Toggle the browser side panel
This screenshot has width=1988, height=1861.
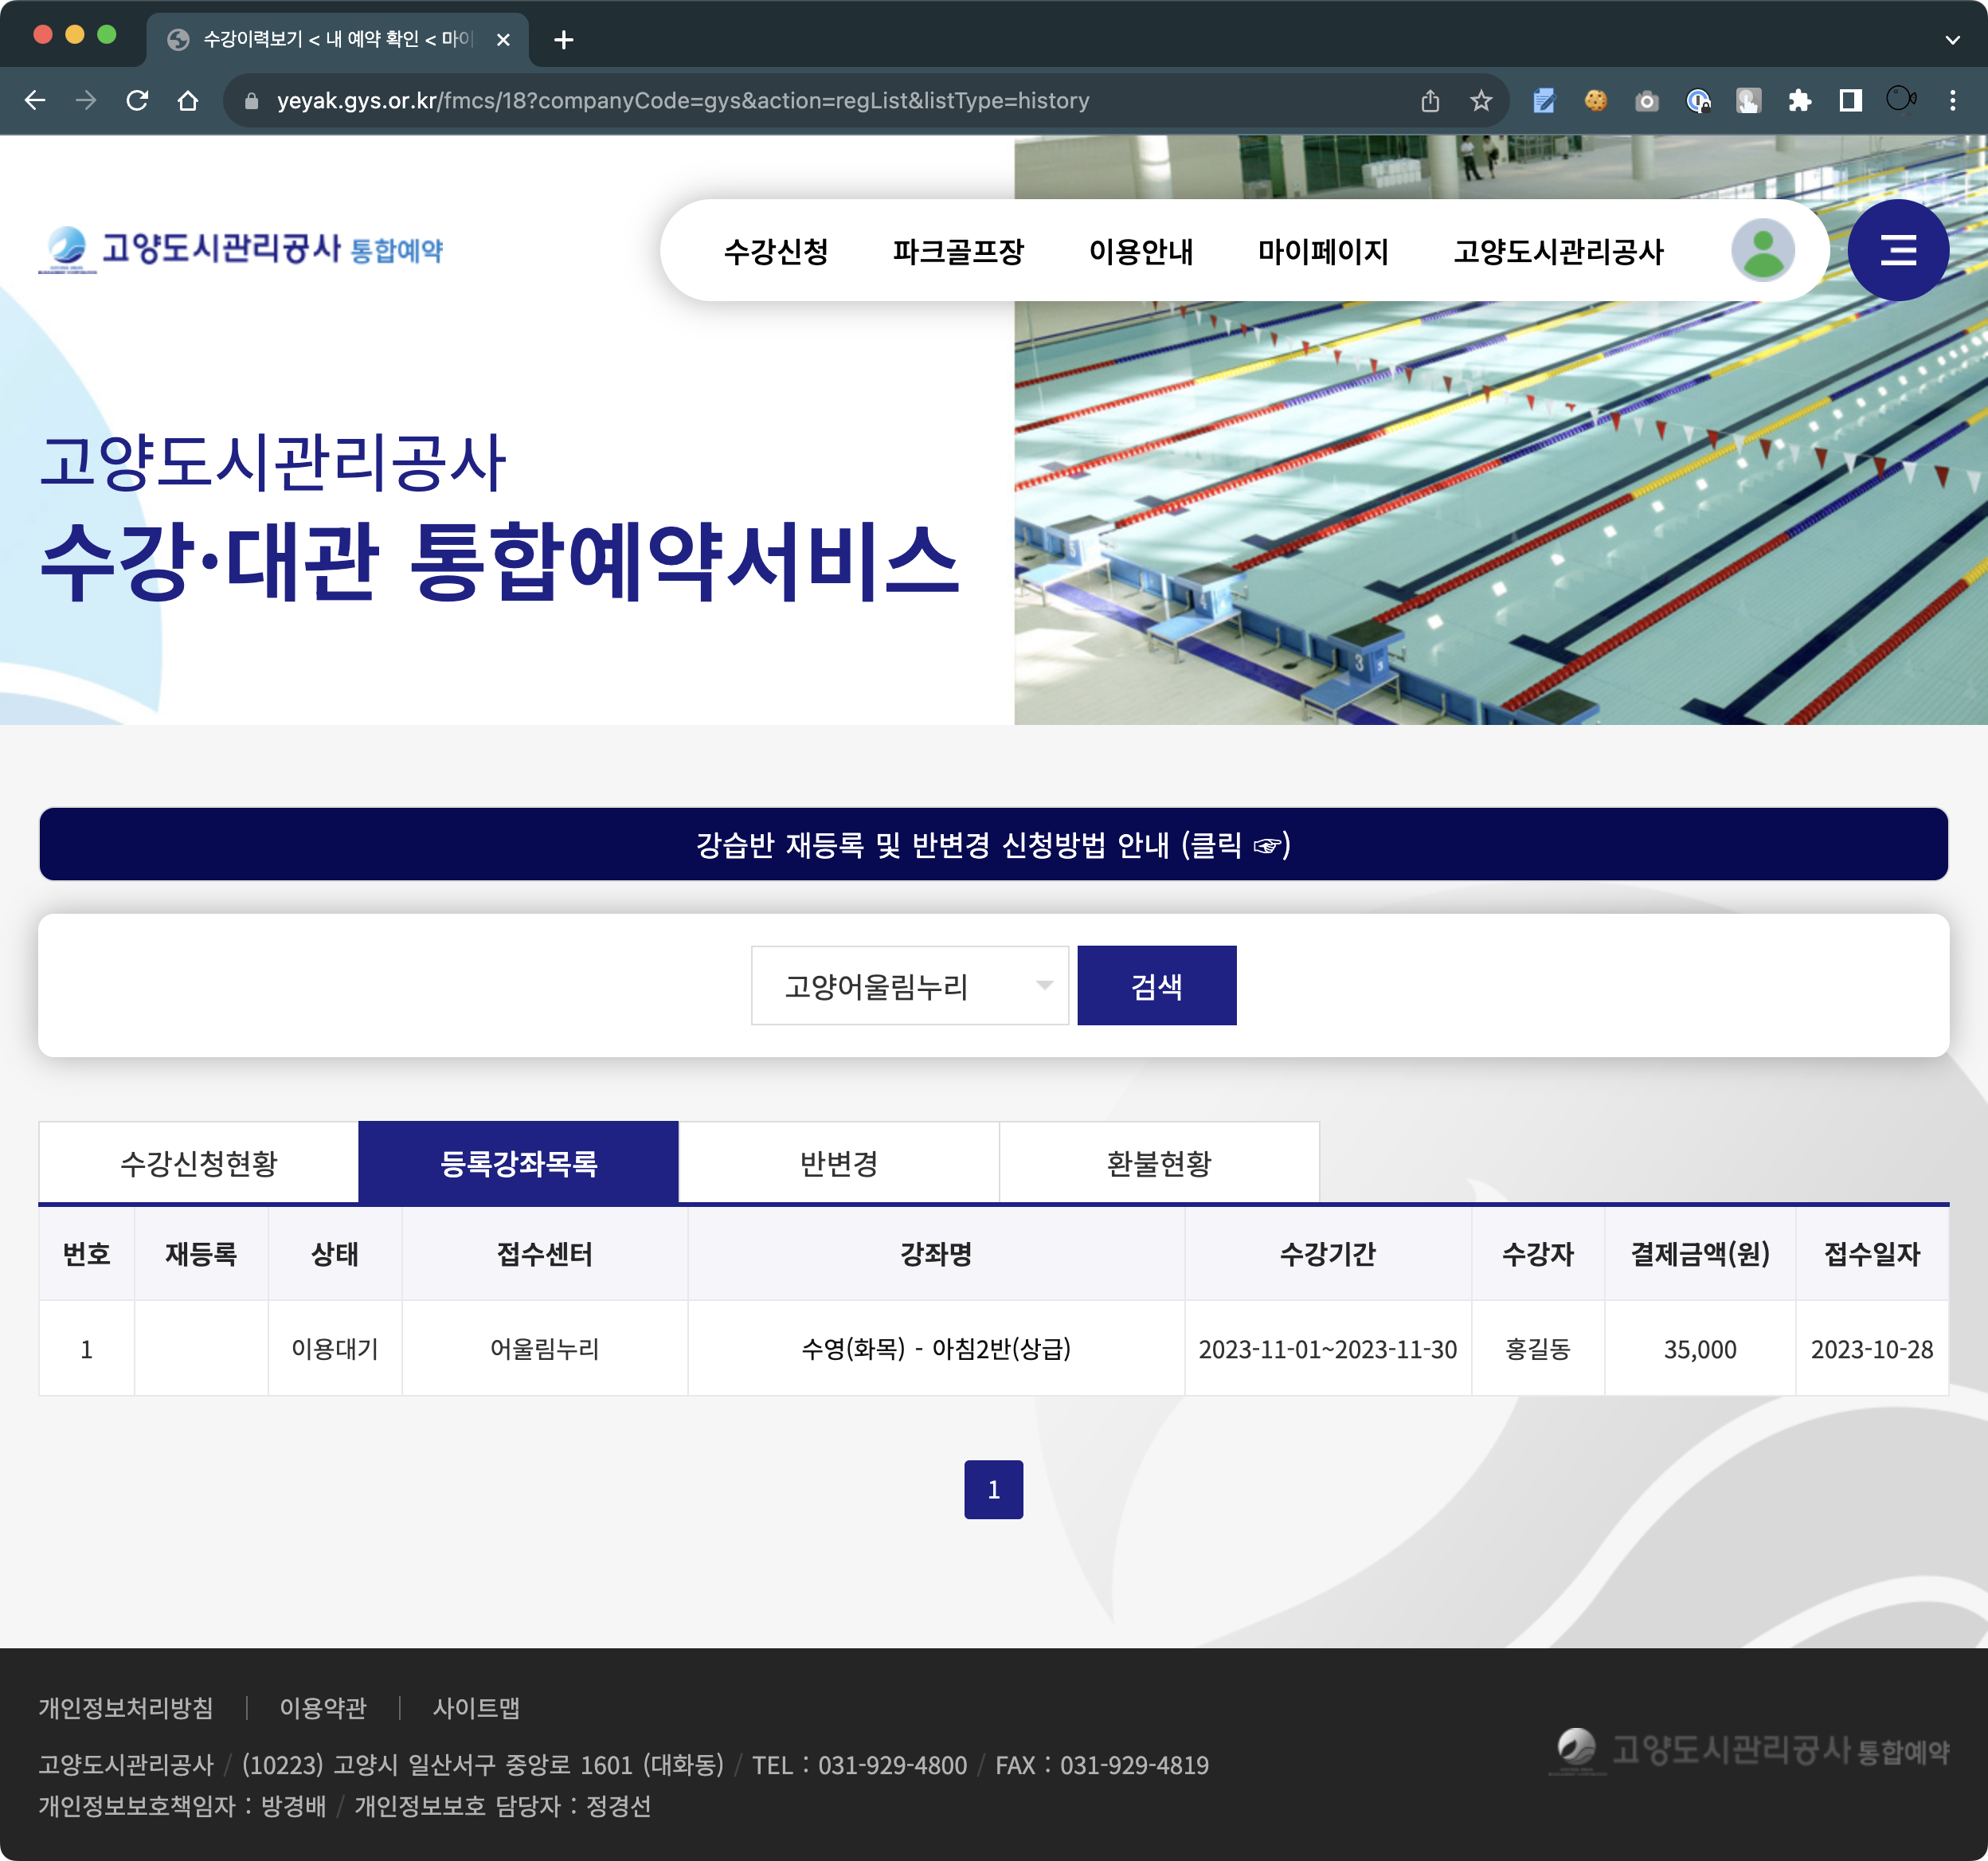pyautogui.click(x=1850, y=100)
